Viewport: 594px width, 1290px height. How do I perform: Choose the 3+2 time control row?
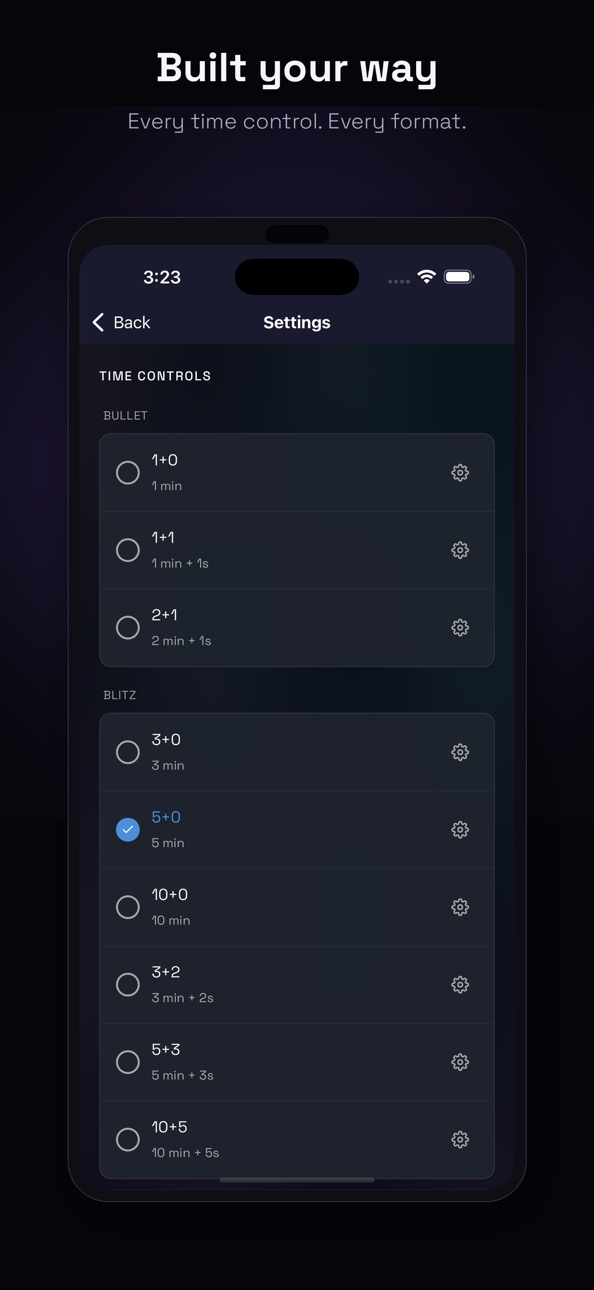tap(297, 985)
